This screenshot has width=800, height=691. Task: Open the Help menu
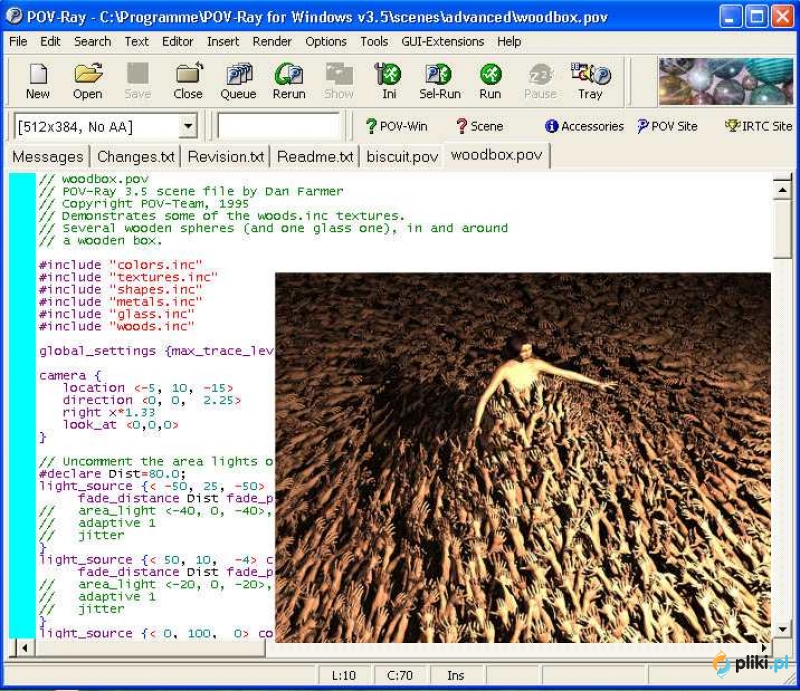[x=509, y=41]
